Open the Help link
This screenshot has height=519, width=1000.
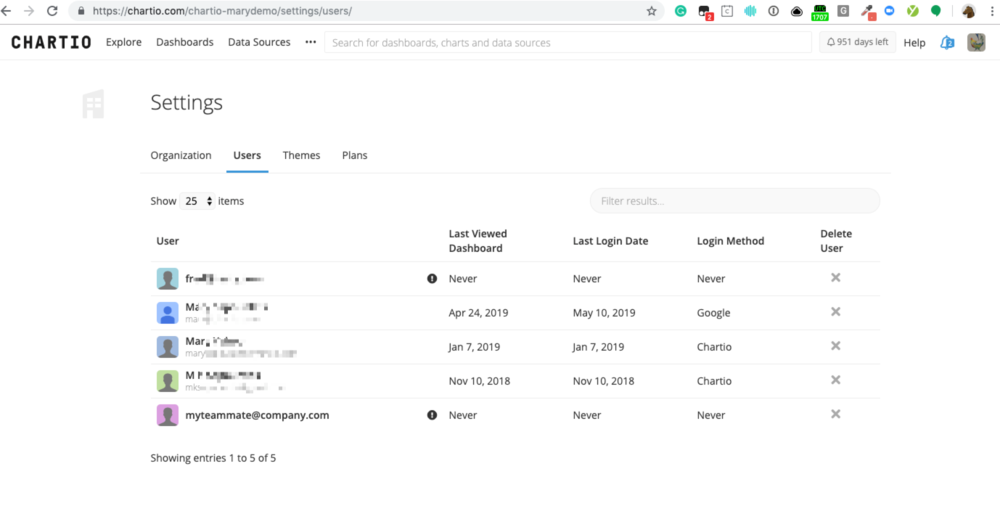point(915,43)
